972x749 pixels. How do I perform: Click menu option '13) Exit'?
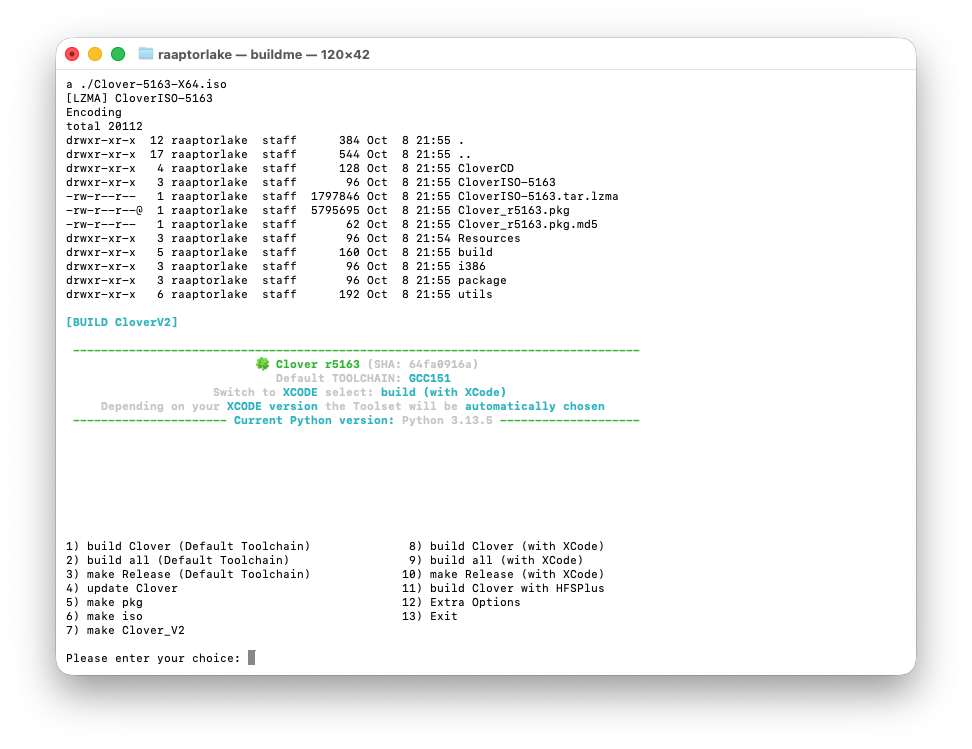tap(430, 616)
